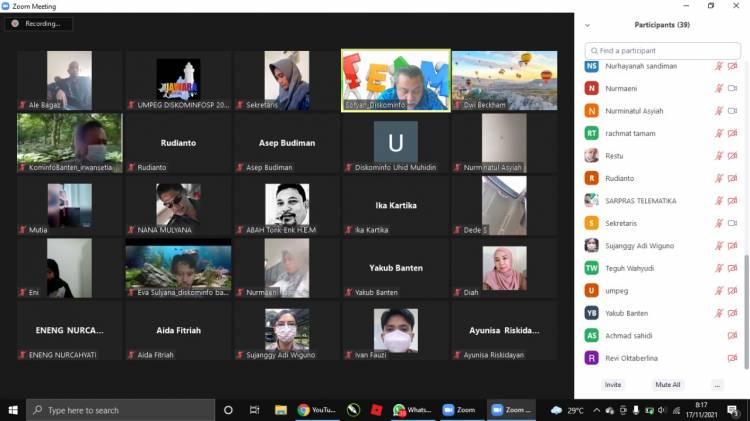Select Eva Sulyana_diskominfo underwater tile

178,268
